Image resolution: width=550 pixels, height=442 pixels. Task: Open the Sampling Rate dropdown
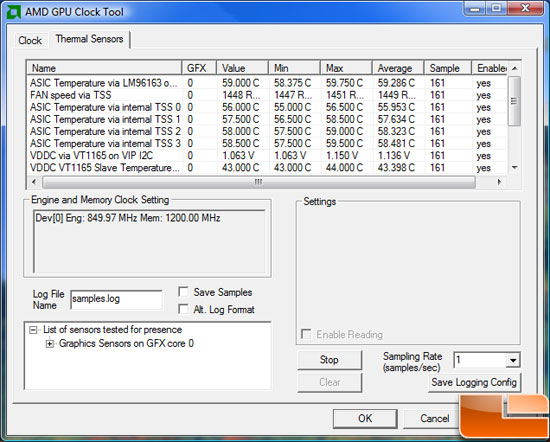pos(513,360)
